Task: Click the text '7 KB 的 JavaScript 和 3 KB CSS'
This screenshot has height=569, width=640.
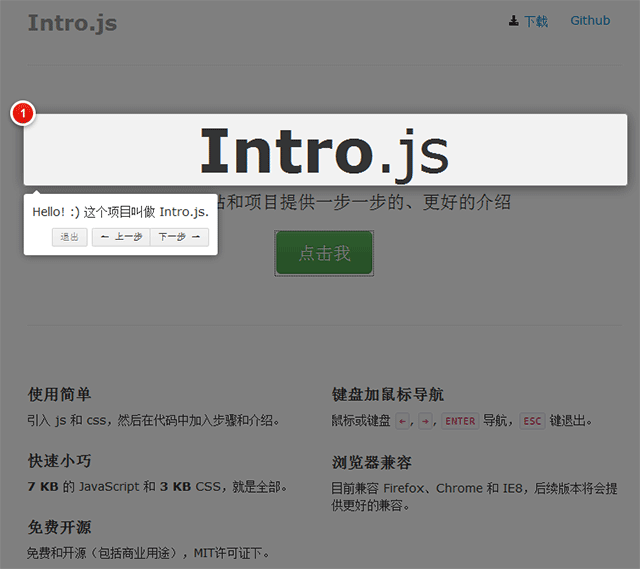Action: pyautogui.click(x=124, y=487)
